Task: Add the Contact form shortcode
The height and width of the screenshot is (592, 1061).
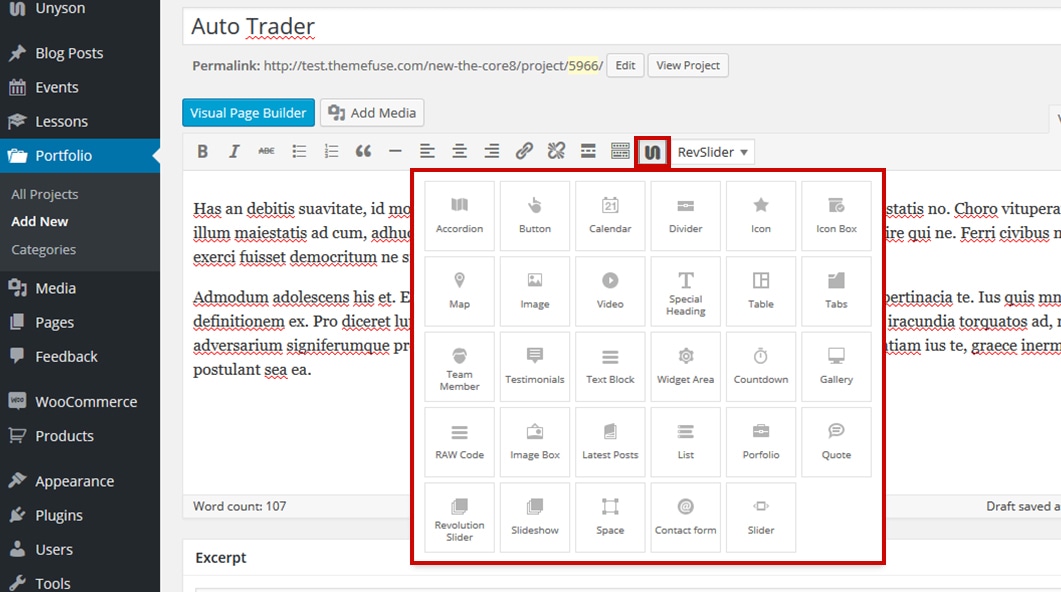Action: [x=685, y=518]
